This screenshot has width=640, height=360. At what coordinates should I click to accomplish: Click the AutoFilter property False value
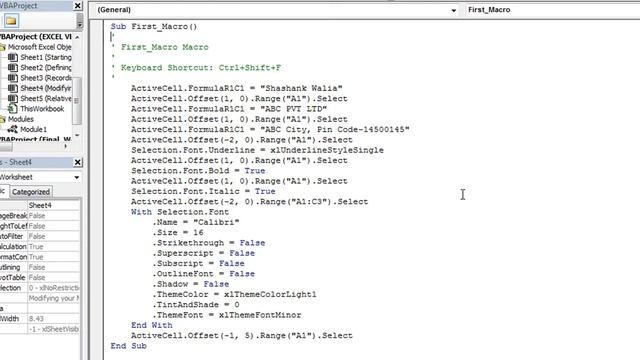53,236
